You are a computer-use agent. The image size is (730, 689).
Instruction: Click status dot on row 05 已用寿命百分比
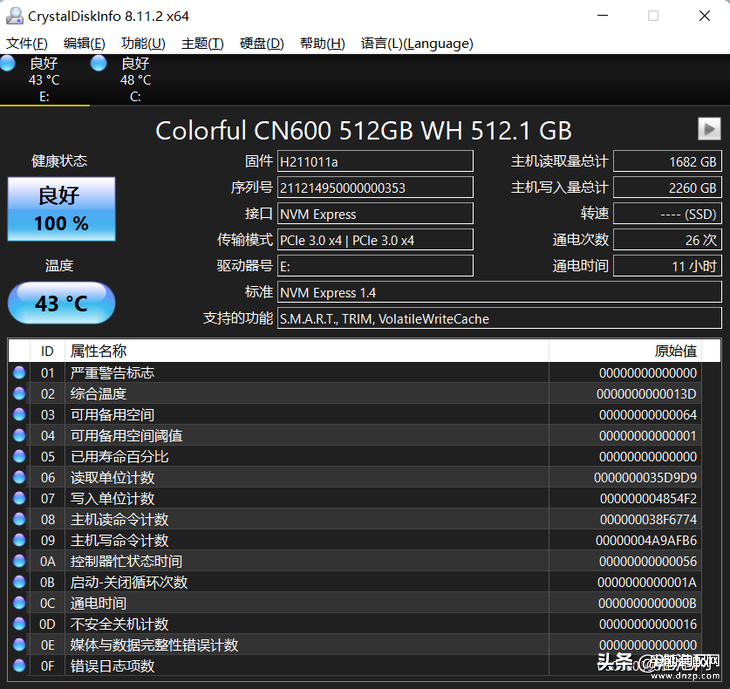pyautogui.click(x=19, y=456)
